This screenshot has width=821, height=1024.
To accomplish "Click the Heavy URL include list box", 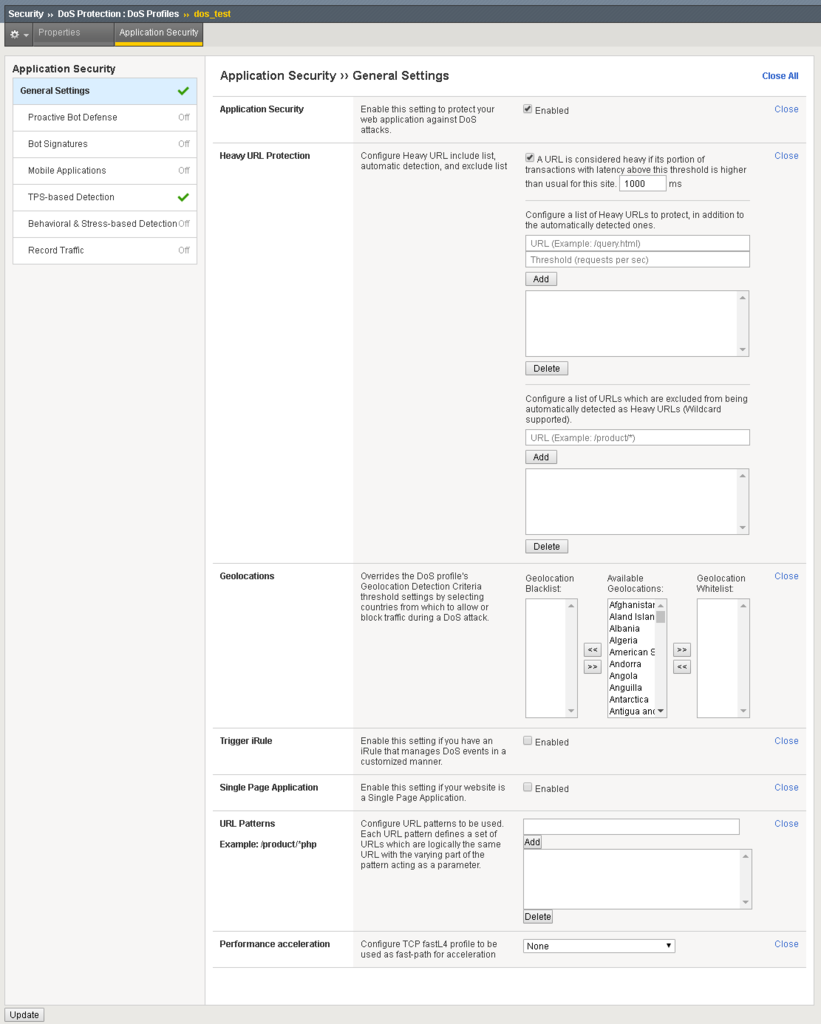I will pos(637,323).
